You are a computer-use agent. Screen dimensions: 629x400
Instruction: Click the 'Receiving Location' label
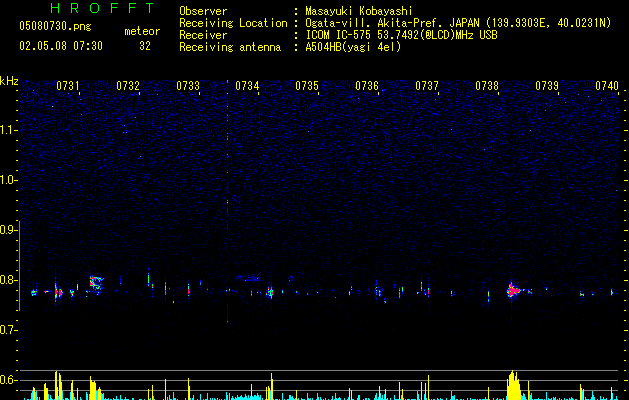click(x=233, y=23)
